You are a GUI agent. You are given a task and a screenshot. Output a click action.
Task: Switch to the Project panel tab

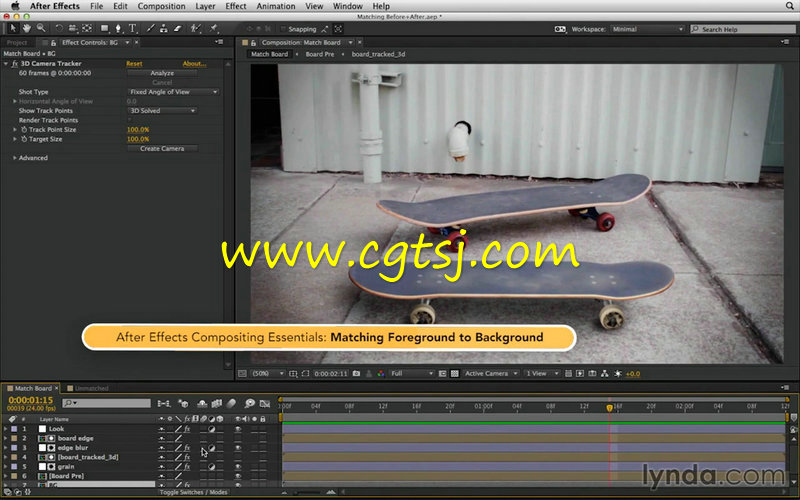tap(17, 42)
